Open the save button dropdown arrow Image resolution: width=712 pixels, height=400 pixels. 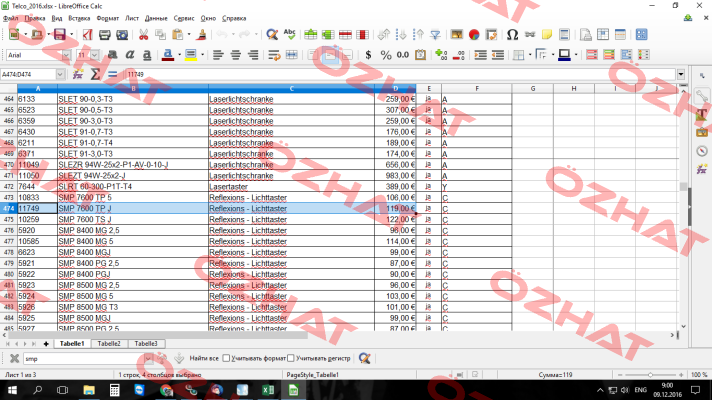(x=71, y=35)
